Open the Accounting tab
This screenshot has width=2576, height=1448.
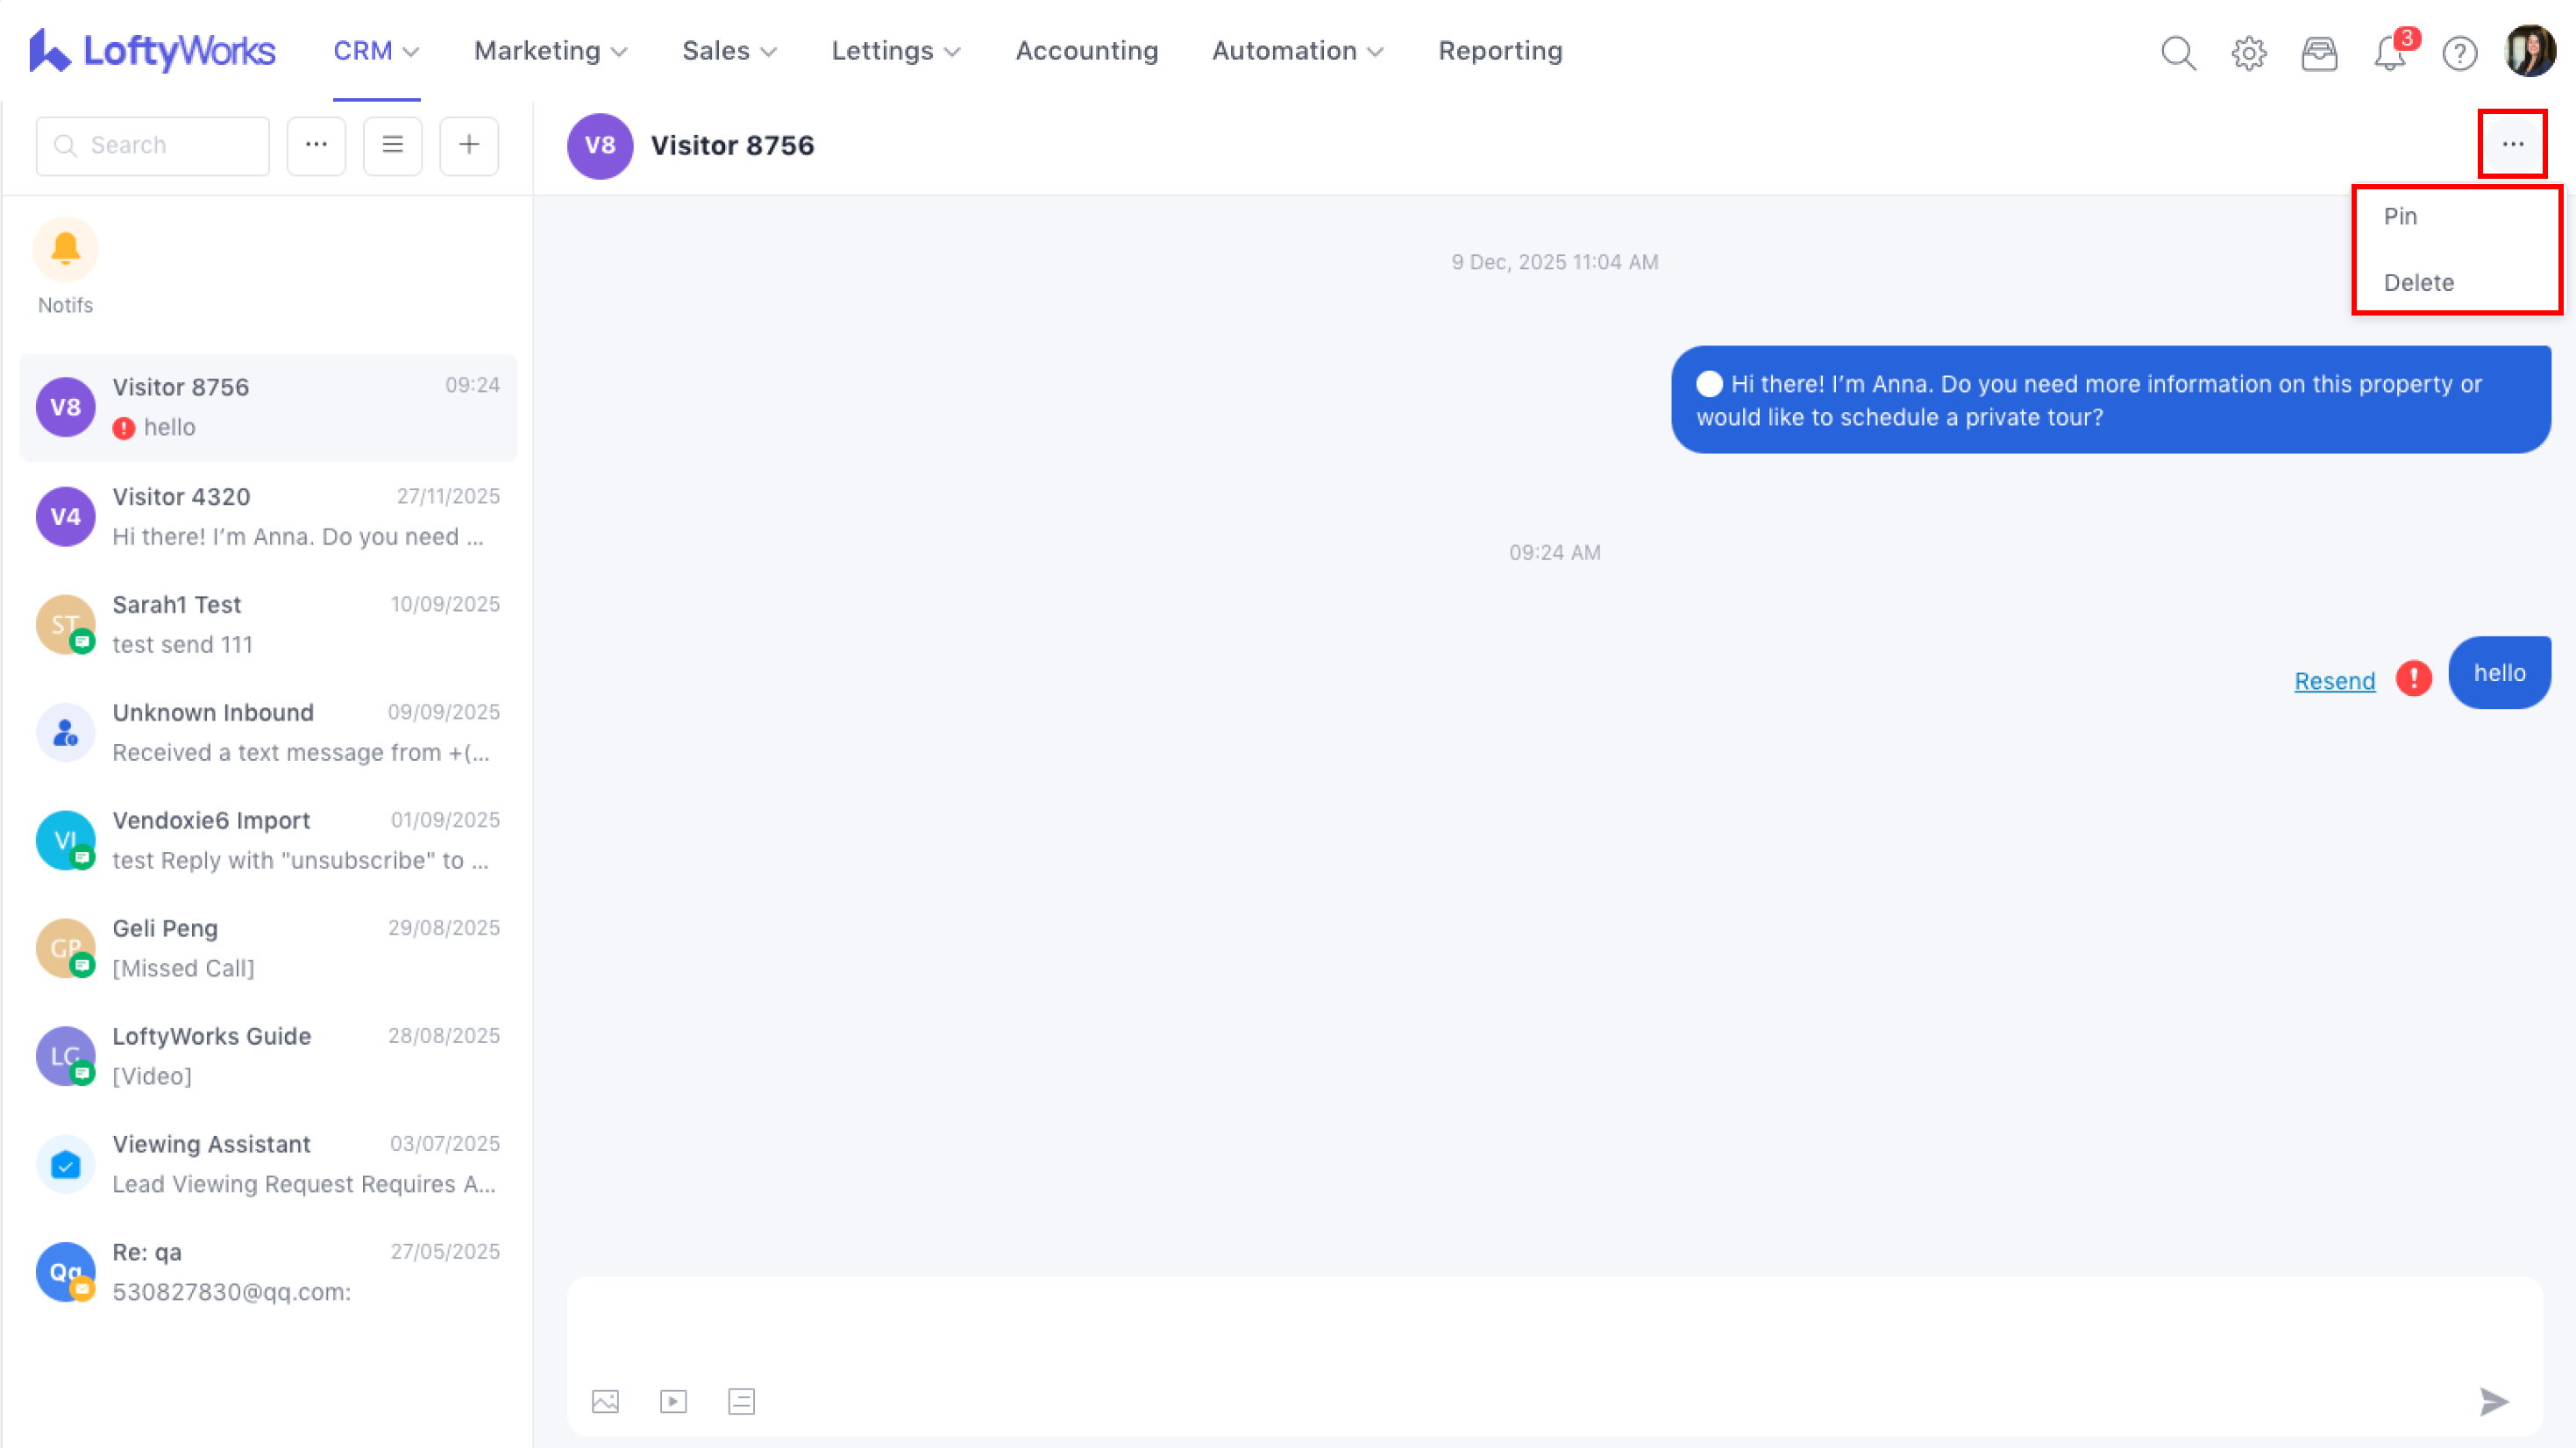click(1086, 51)
